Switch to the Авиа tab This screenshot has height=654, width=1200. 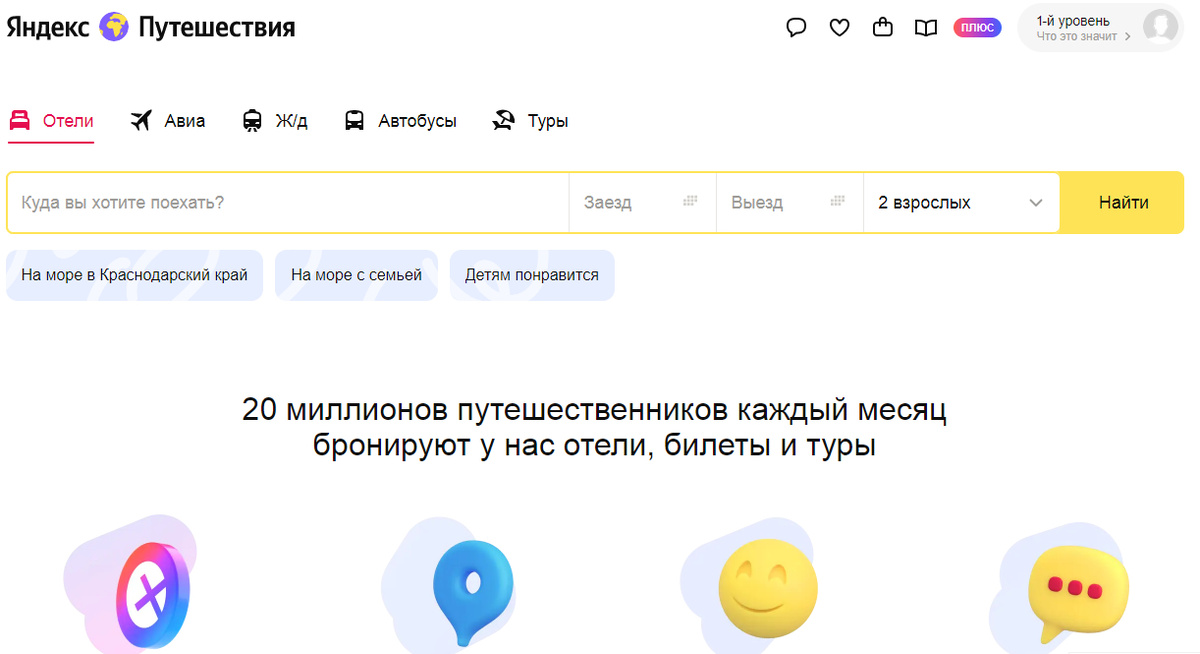coord(168,121)
